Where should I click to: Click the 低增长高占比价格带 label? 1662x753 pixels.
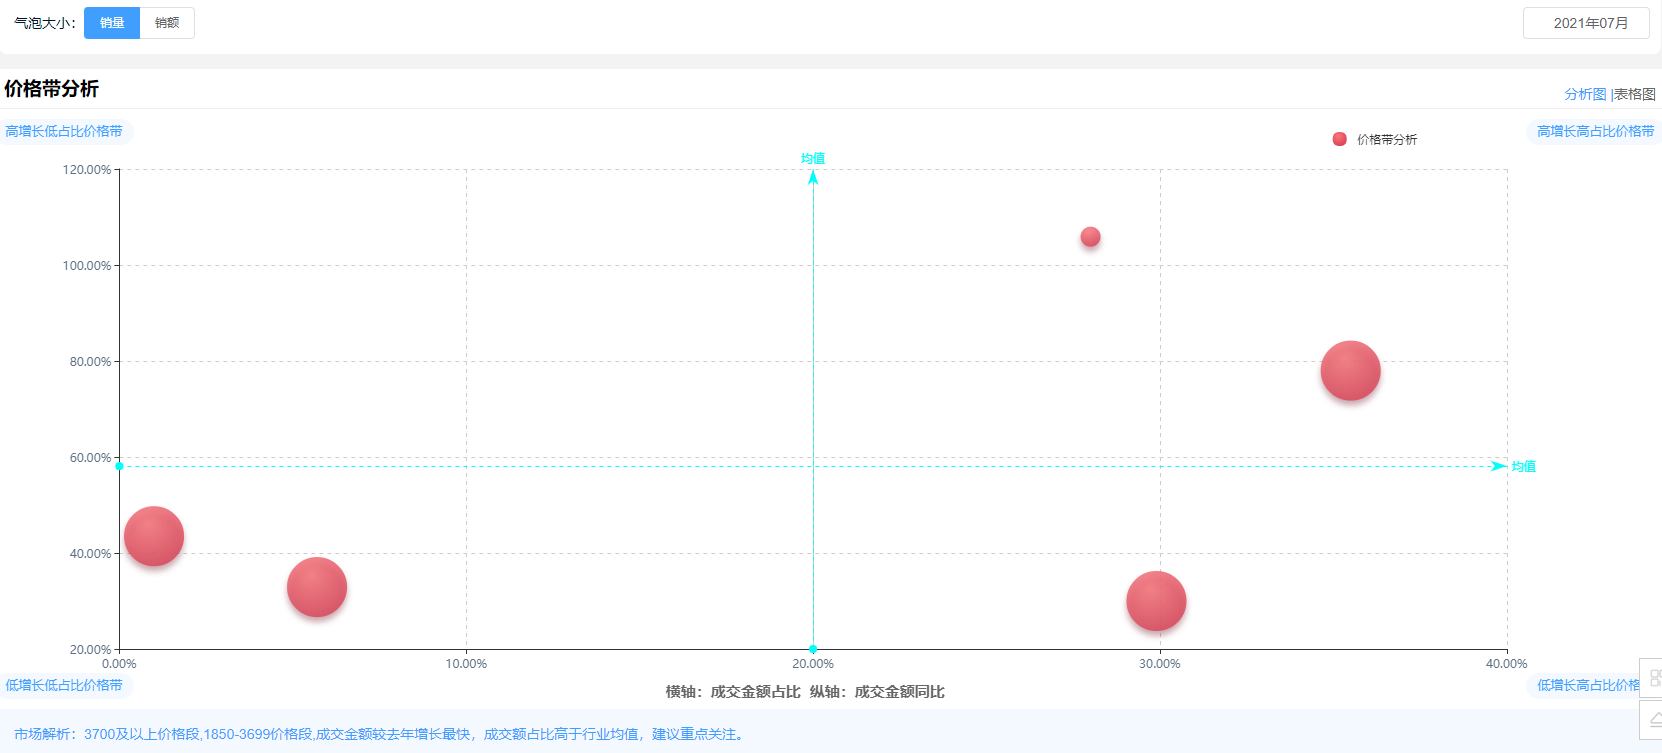tap(1588, 685)
